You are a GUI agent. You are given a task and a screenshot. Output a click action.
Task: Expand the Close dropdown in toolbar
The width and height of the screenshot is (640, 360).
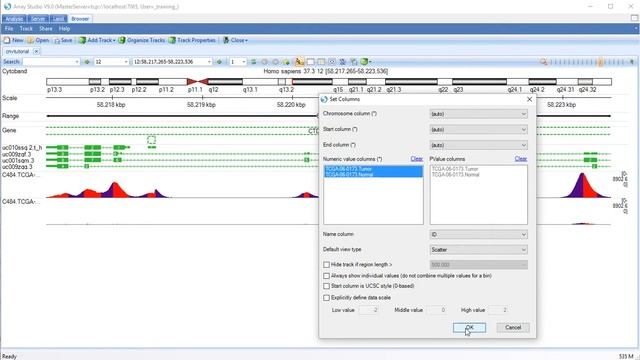[x=246, y=40]
